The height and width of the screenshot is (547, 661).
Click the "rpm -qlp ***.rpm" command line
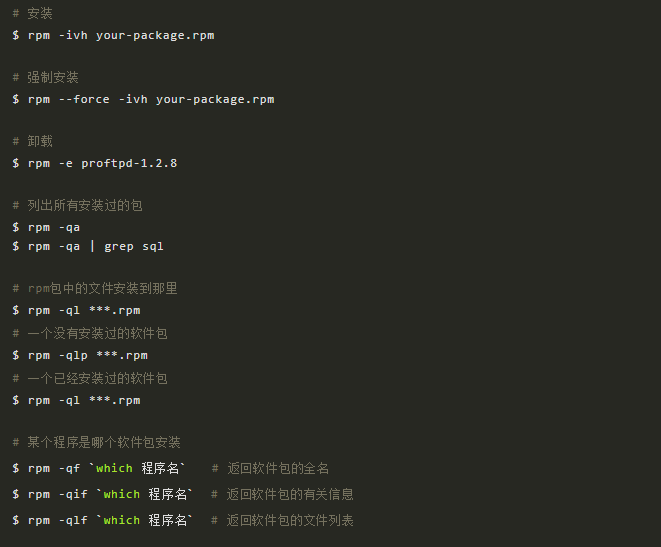88,355
